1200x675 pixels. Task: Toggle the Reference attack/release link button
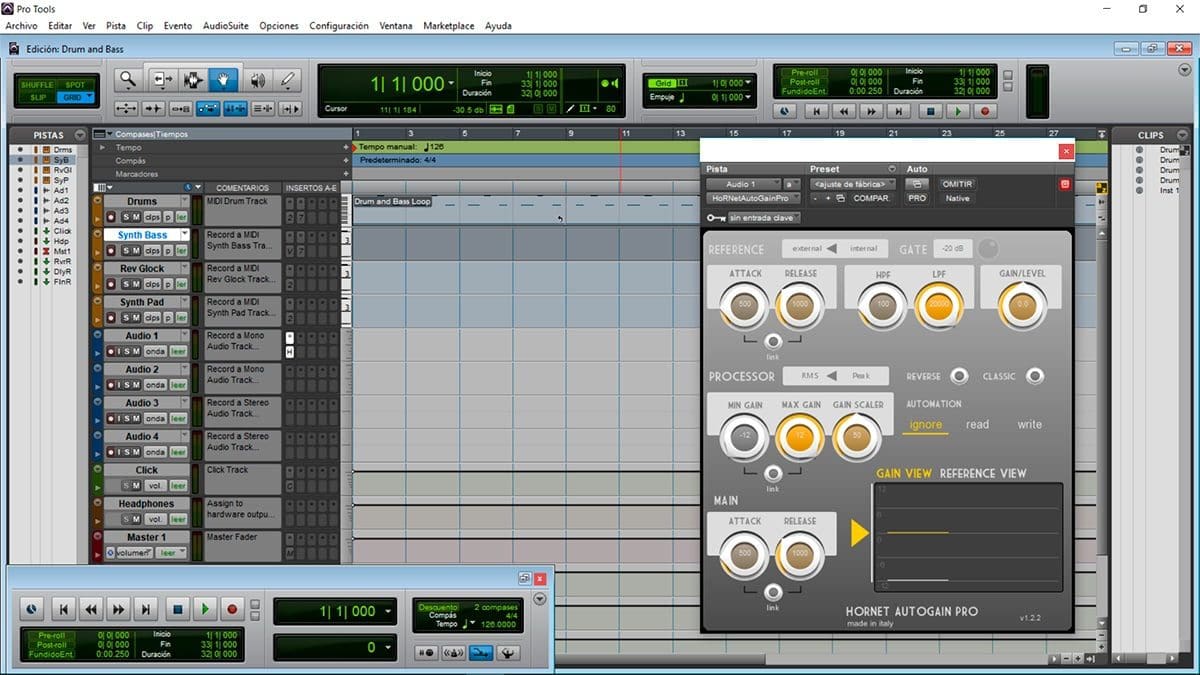click(x=773, y=341)
